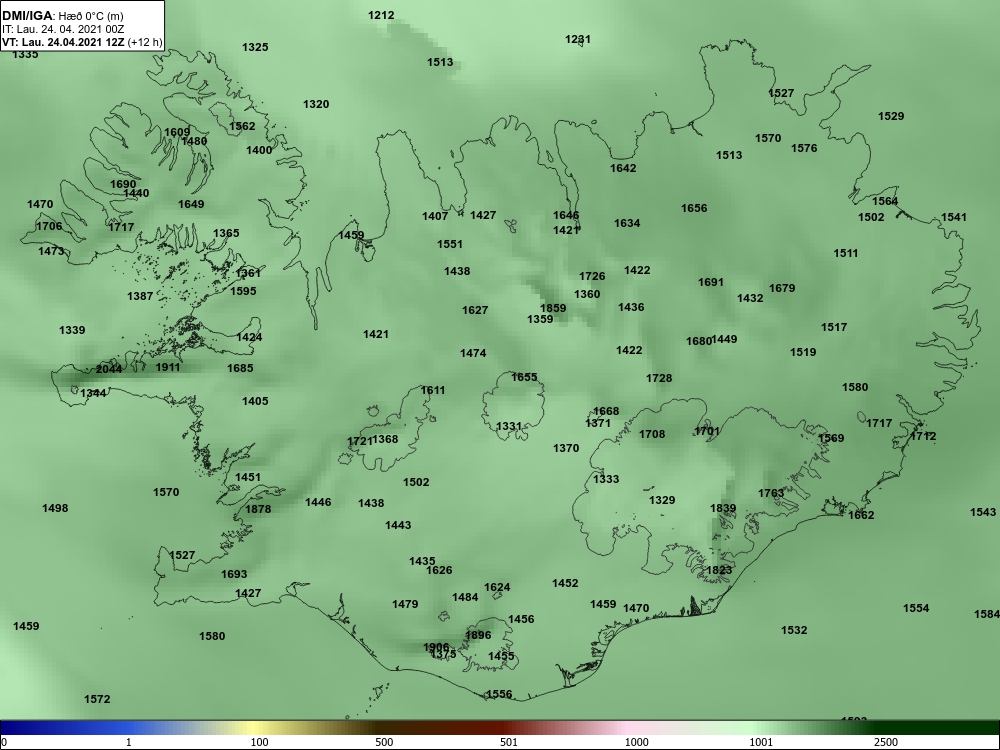Click the 1212 value at the top
This screenshot has height=750, width=1000.
[381, 15]
